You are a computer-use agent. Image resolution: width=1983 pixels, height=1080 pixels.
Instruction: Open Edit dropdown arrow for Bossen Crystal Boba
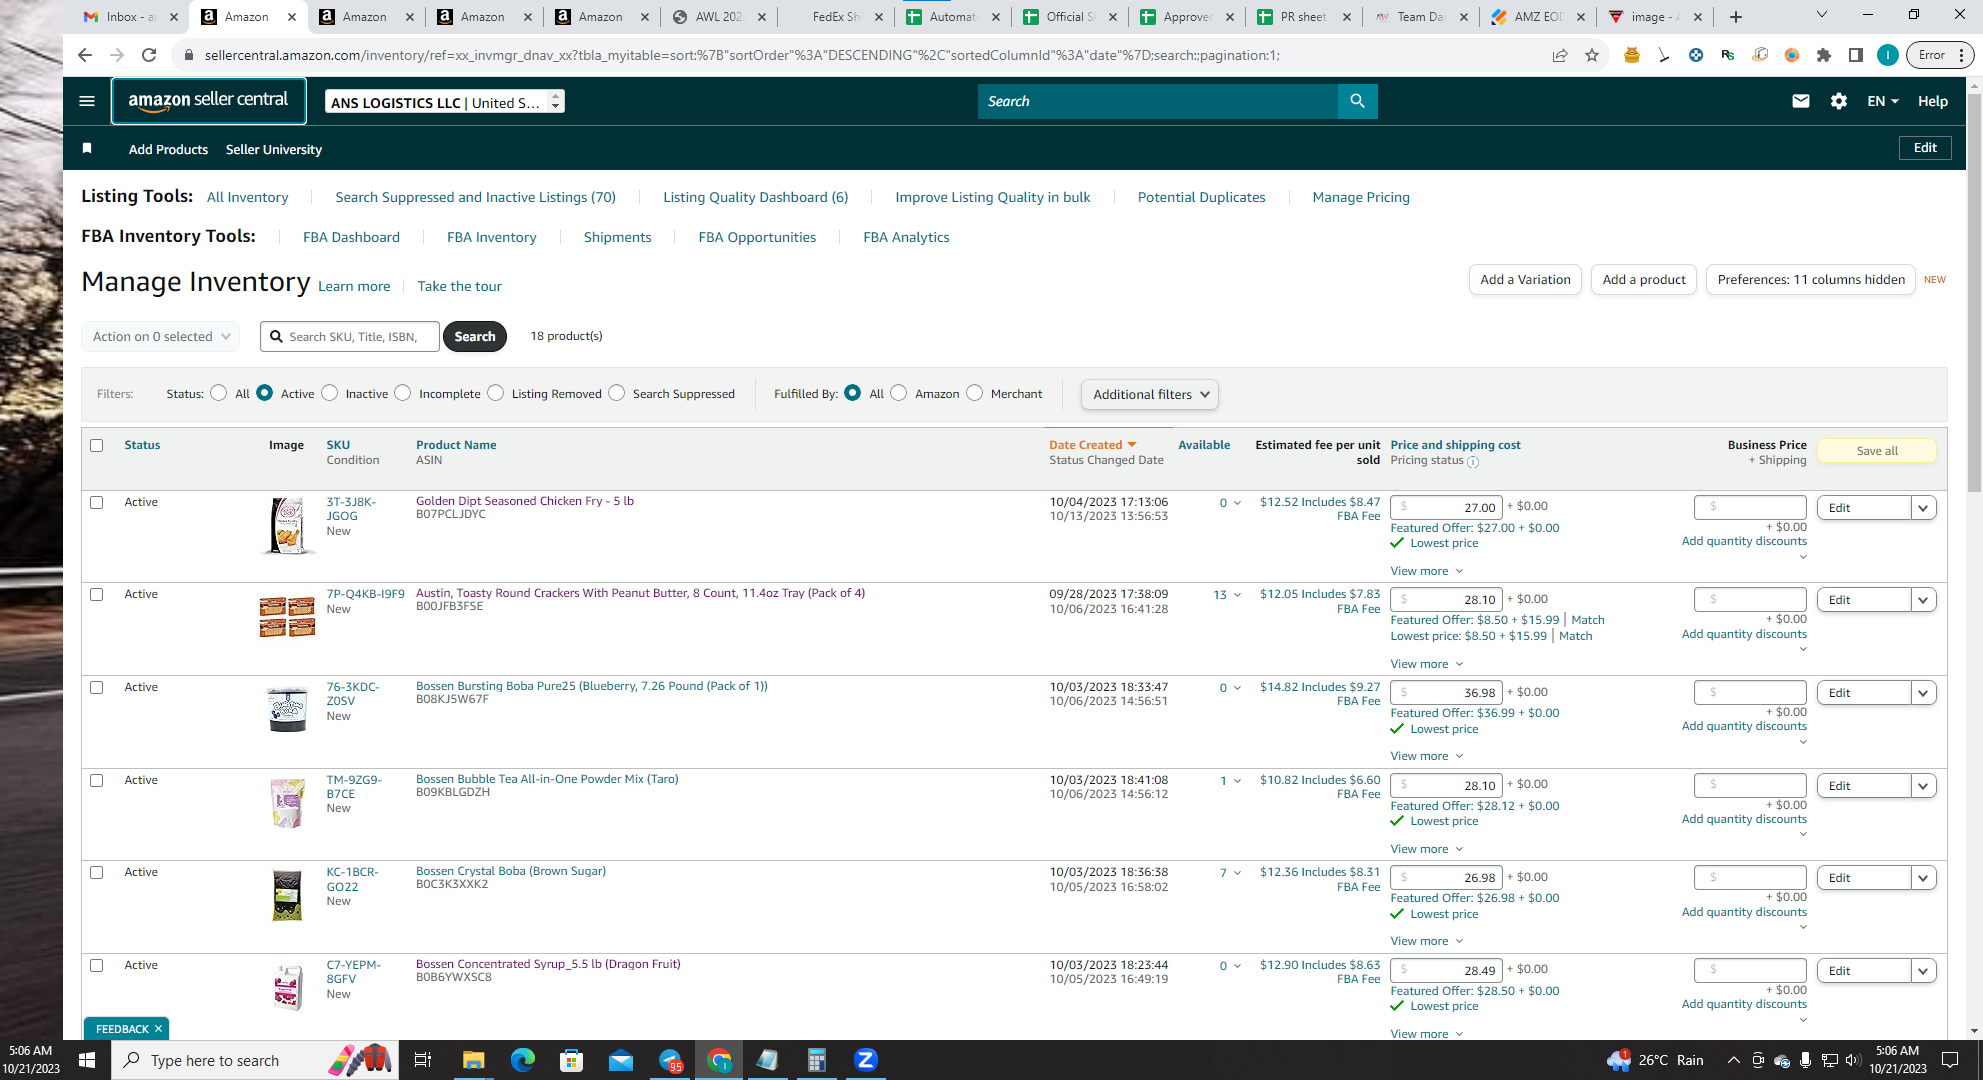[x=1923, y=878]
